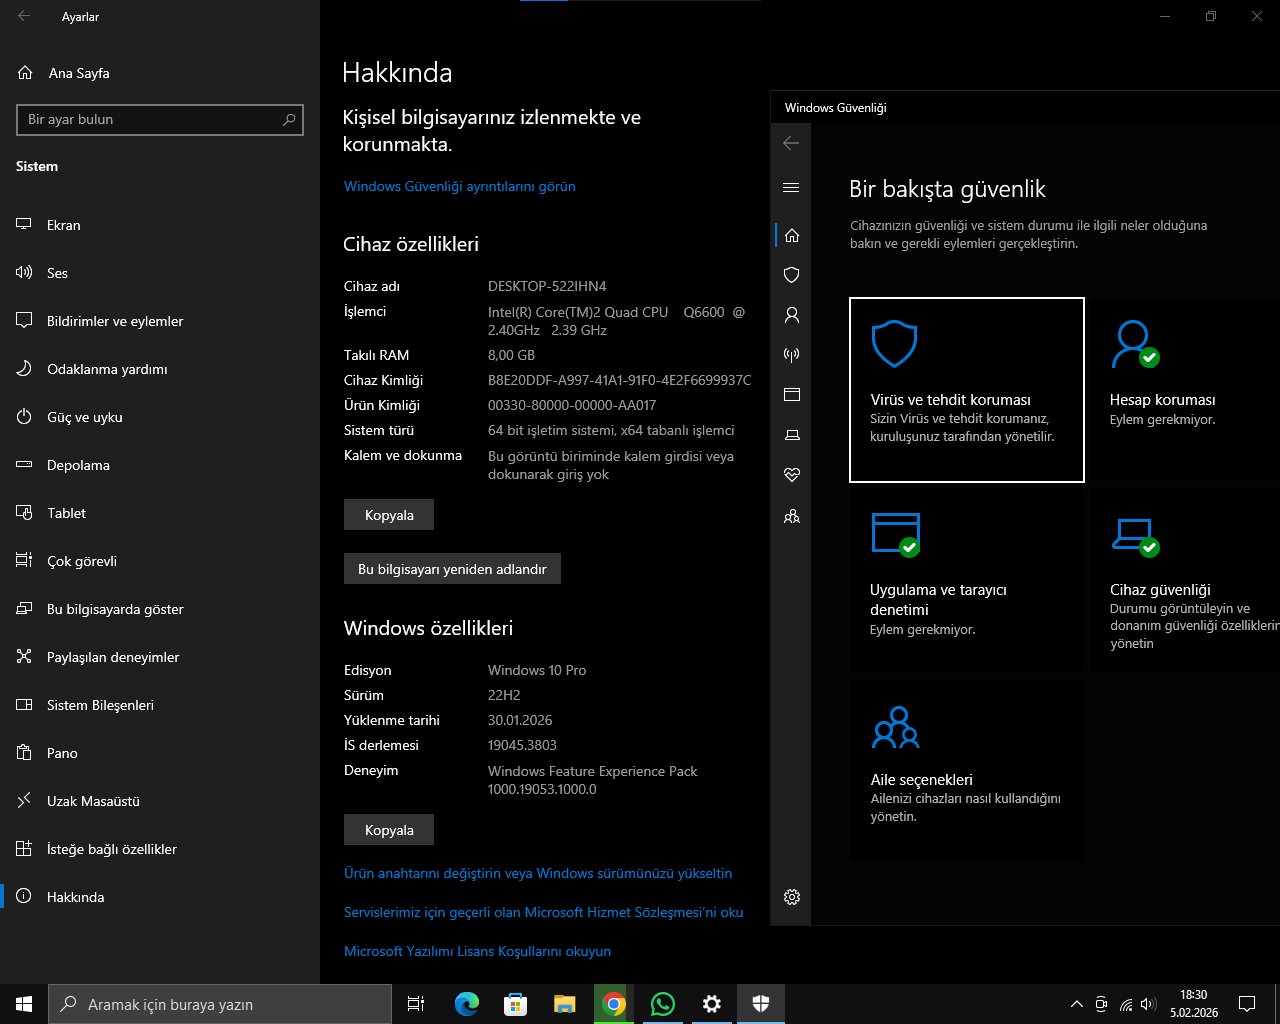The image size is (1280, 1024).
Task: Open app and browser control sidebar icon
Action: [x=792, y=395]
